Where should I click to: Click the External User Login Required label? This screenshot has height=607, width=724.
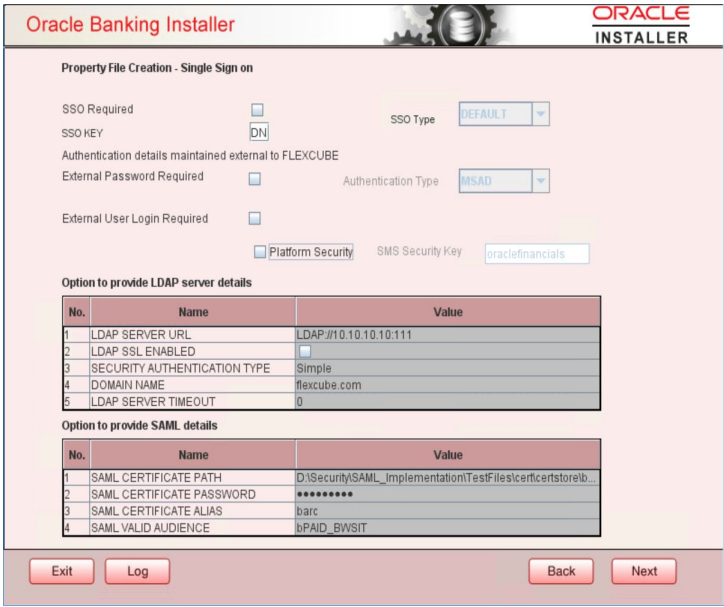coord(135,218)
